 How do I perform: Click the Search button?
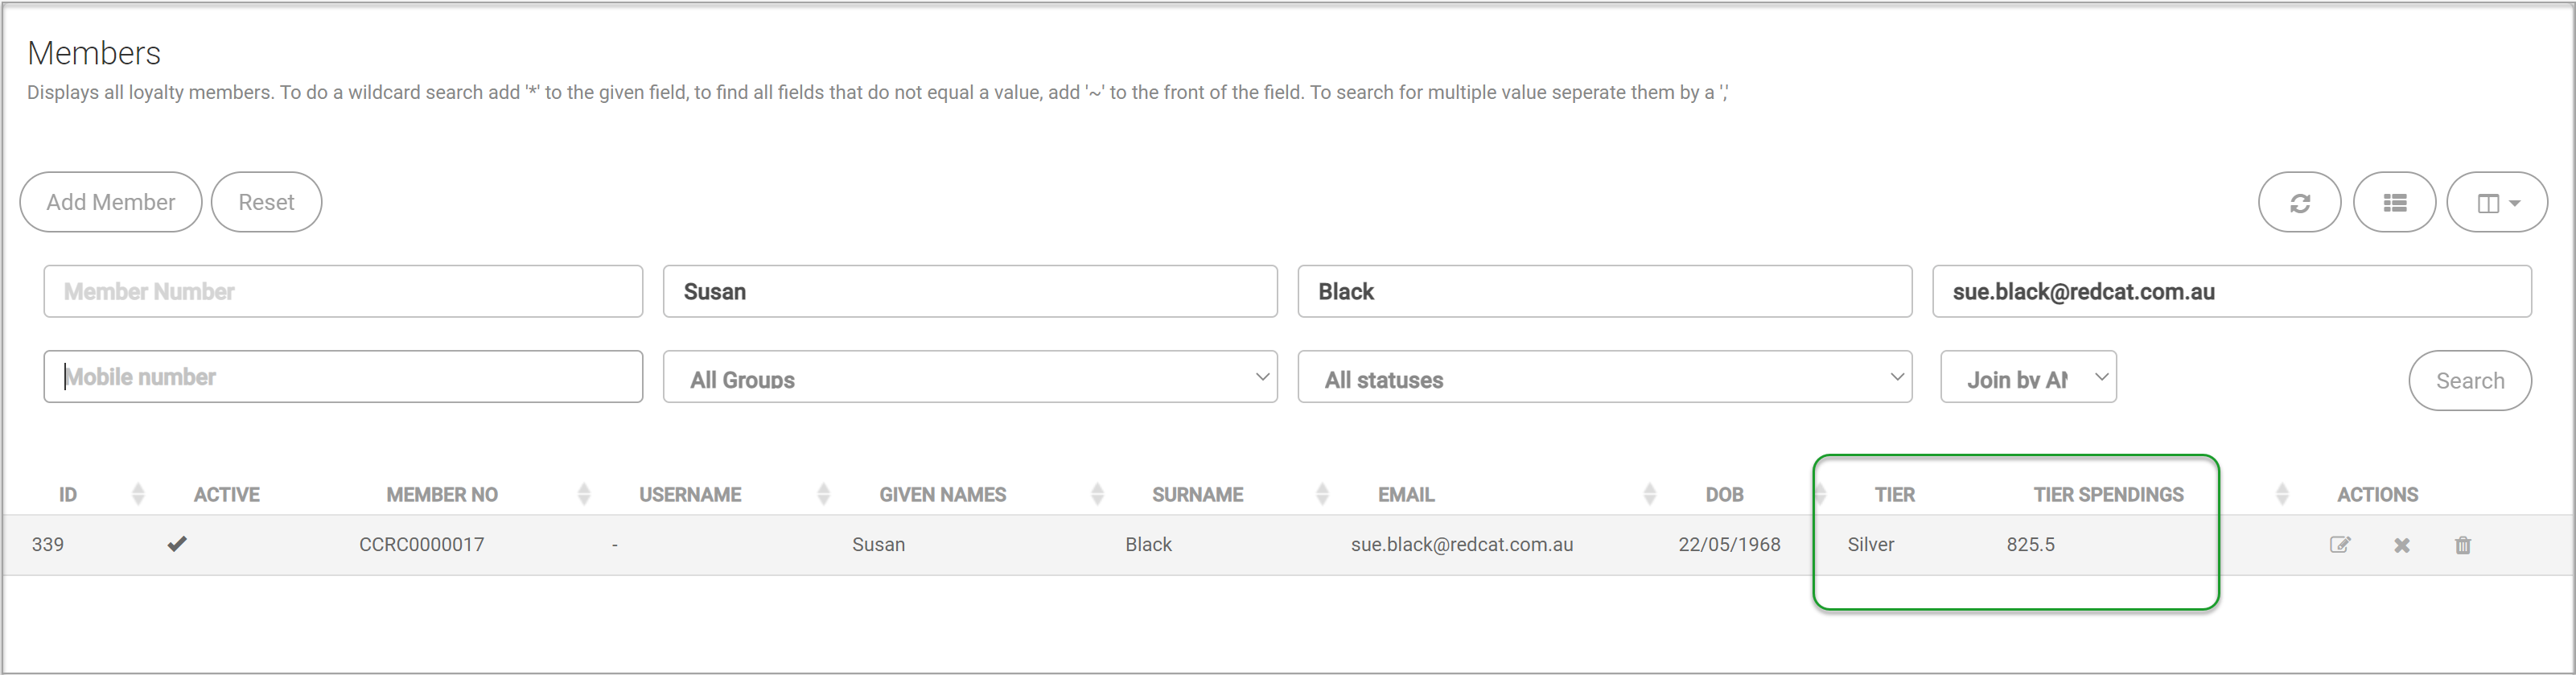click(x=2470, y=380)
